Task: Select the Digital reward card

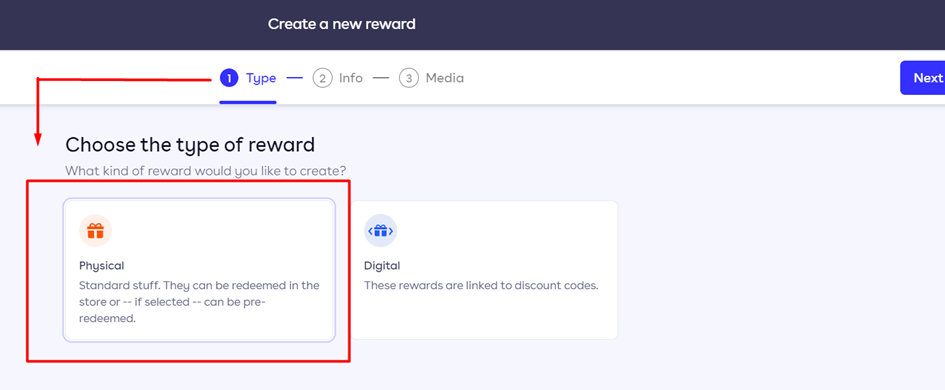Action: click(x=485, y=270)
